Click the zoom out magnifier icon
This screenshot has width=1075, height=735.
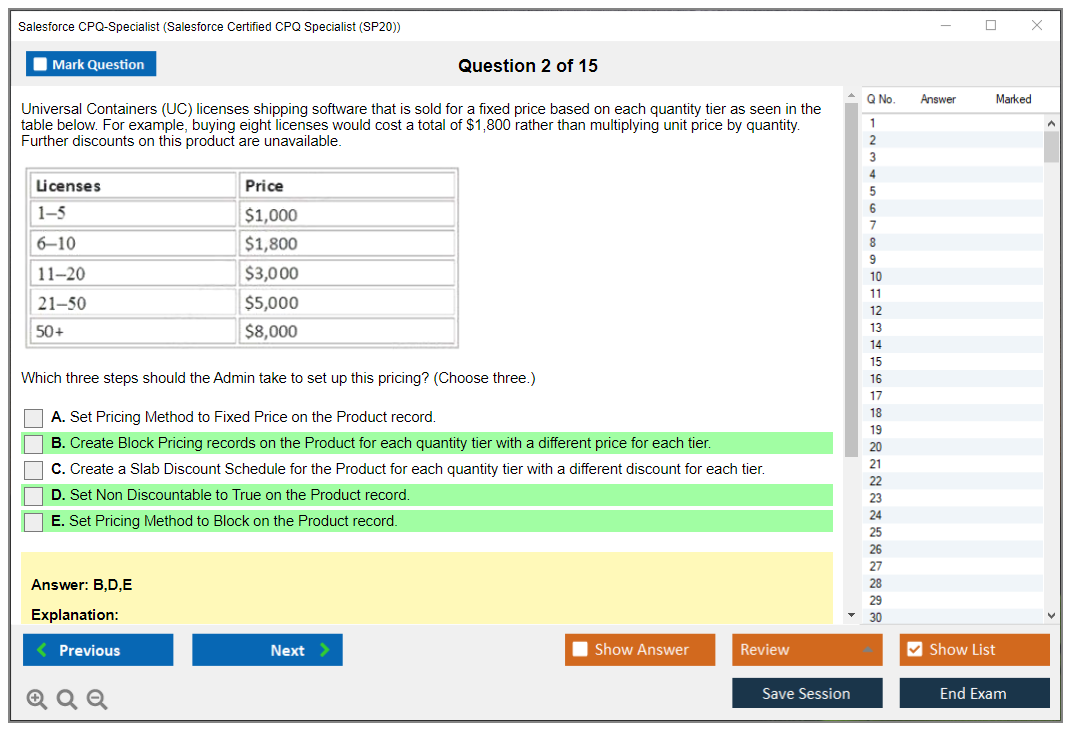coord(97,700)
